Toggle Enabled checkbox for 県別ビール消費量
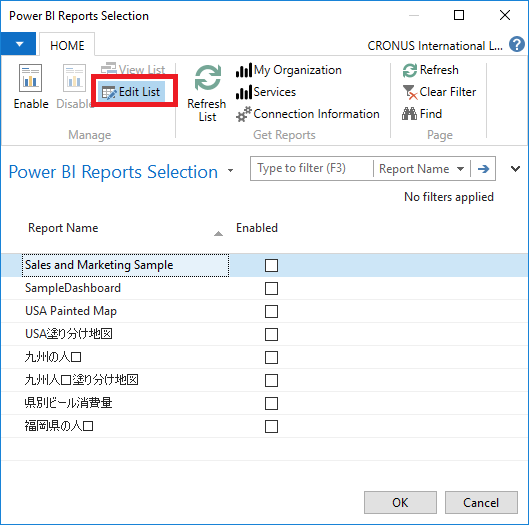This screenshot has width=529, height=525. [271, 403]
